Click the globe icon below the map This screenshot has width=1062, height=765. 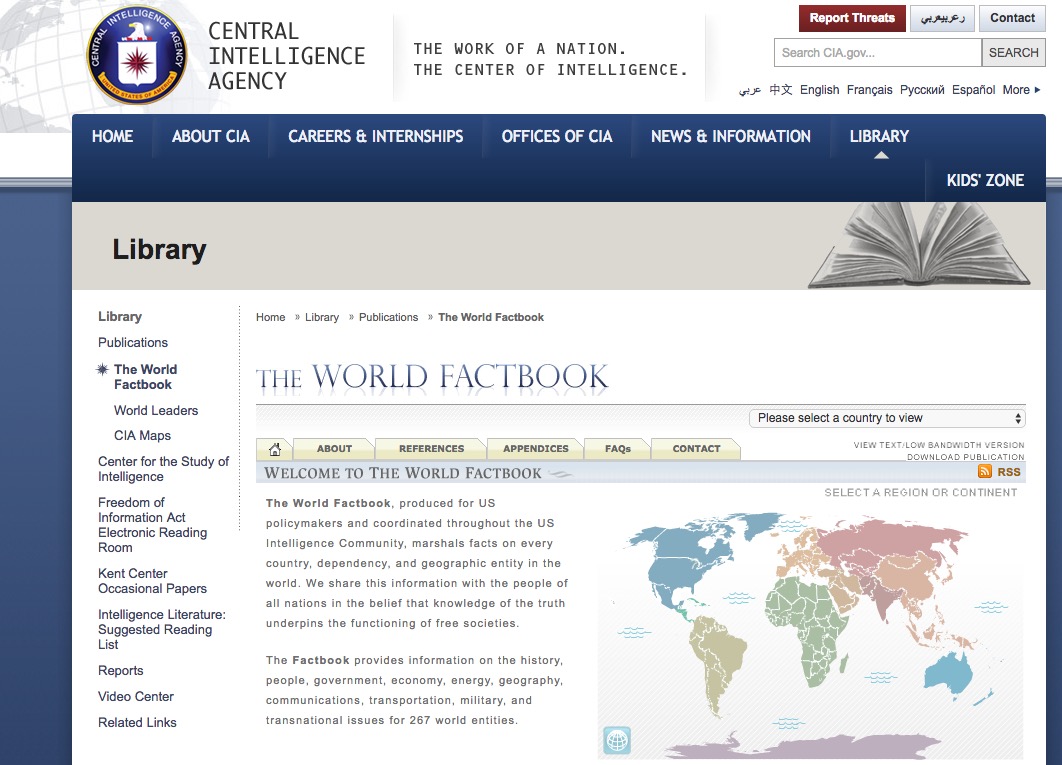pyautogui.click(x=616, y=741)
